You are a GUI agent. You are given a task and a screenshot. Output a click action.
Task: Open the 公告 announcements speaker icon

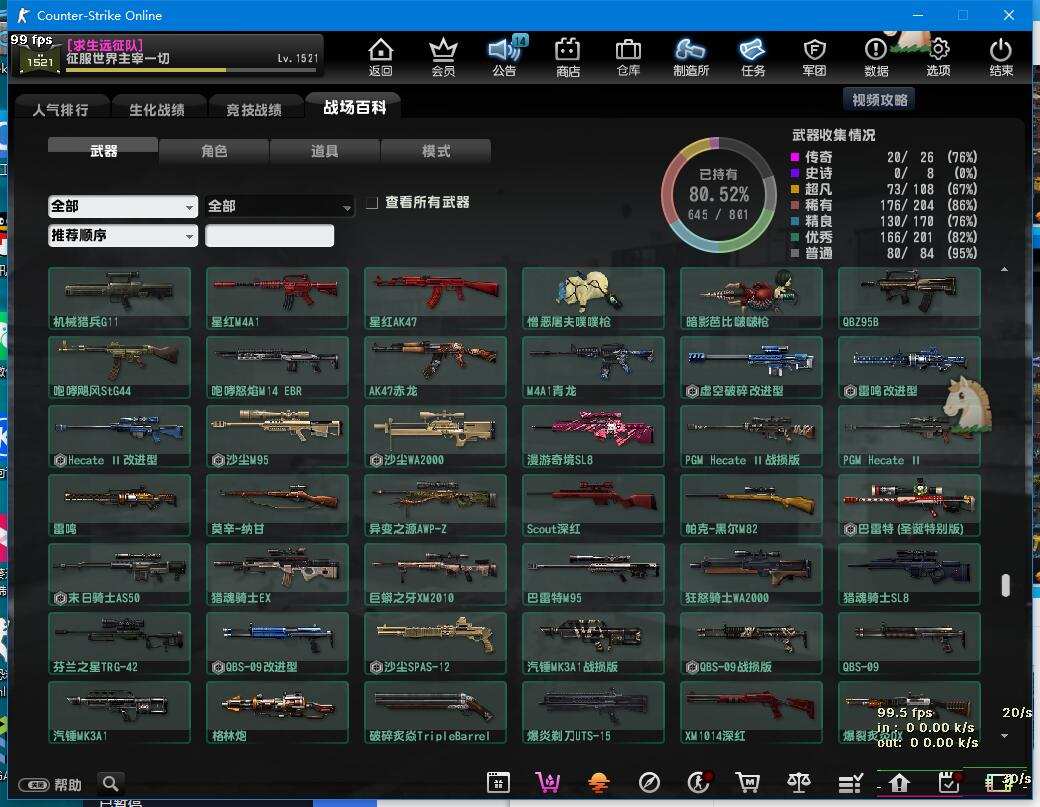click(505, 56)
